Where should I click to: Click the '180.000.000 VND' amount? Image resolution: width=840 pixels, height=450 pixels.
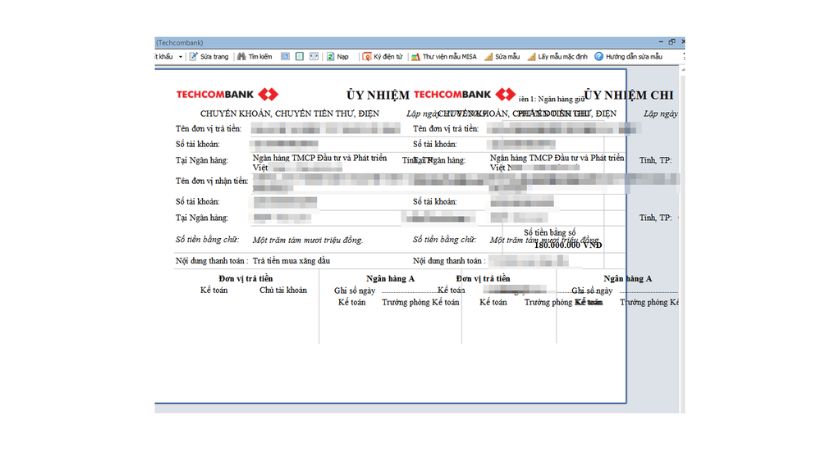(568, 245)
